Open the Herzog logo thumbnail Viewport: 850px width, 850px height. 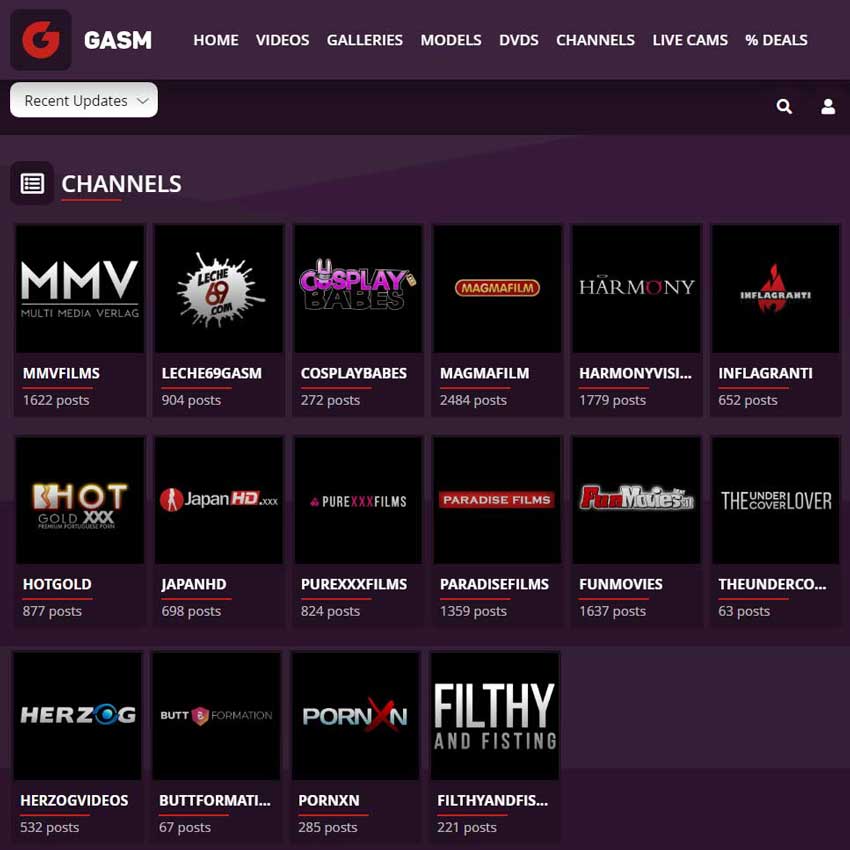(78, 716)
